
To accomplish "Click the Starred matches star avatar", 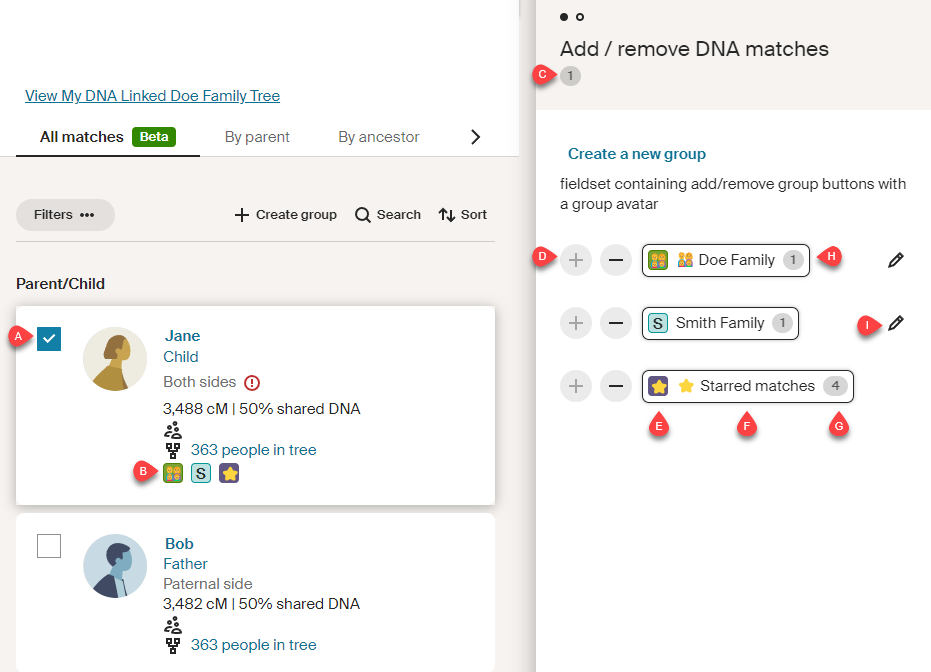I will point(658,386).
